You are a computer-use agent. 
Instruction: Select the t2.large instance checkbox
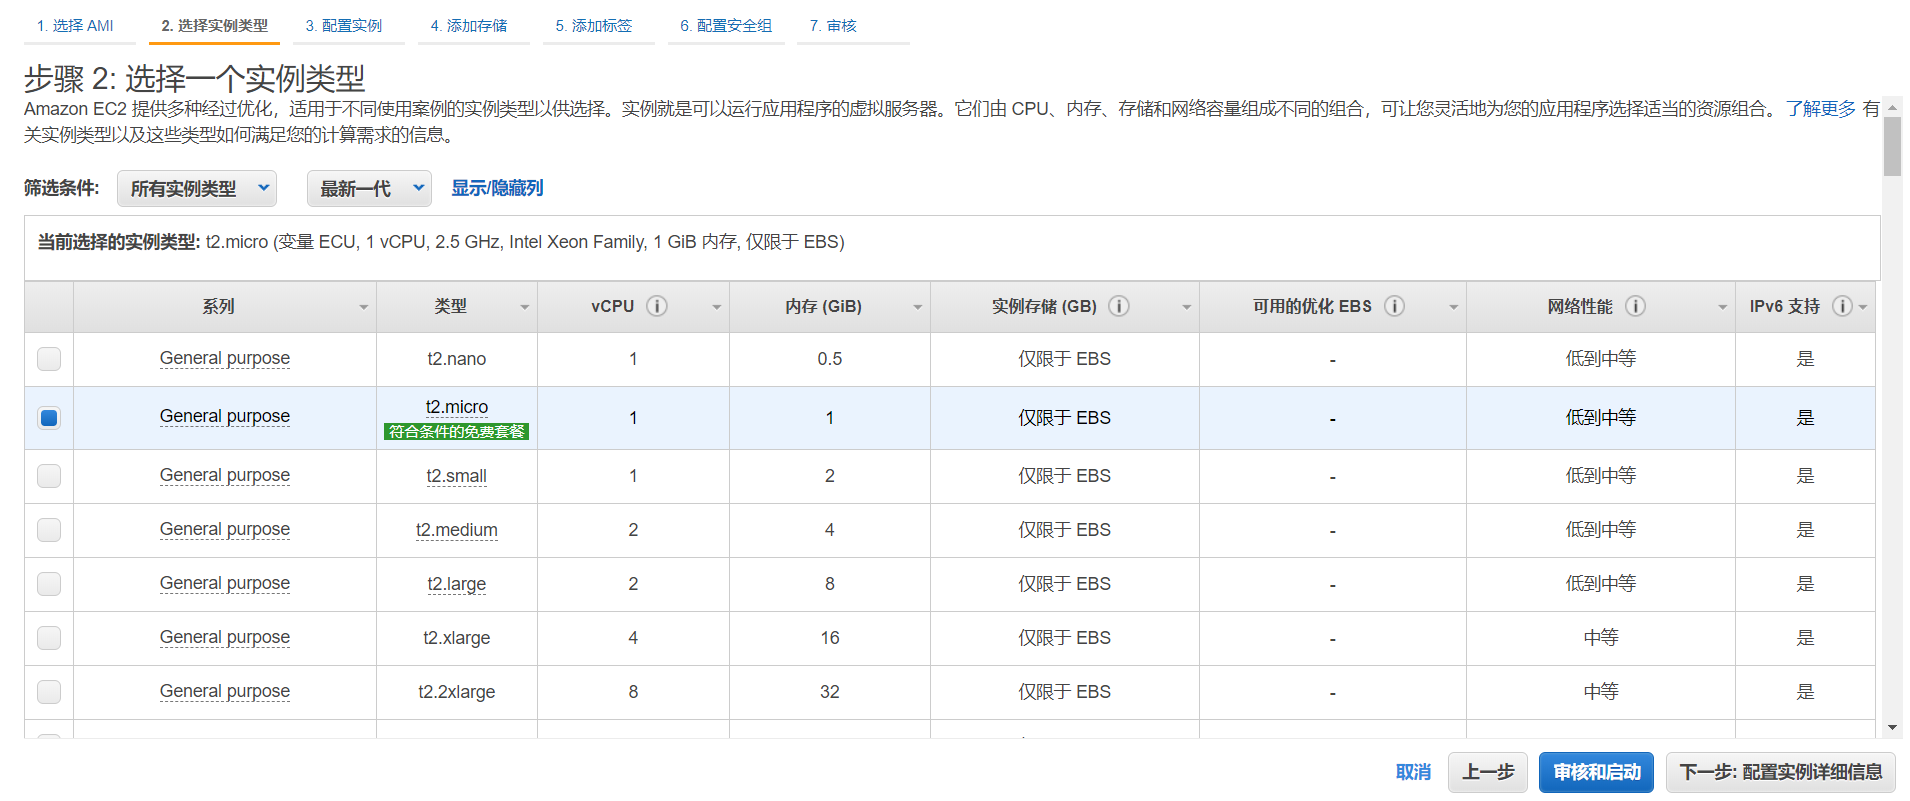49,584
